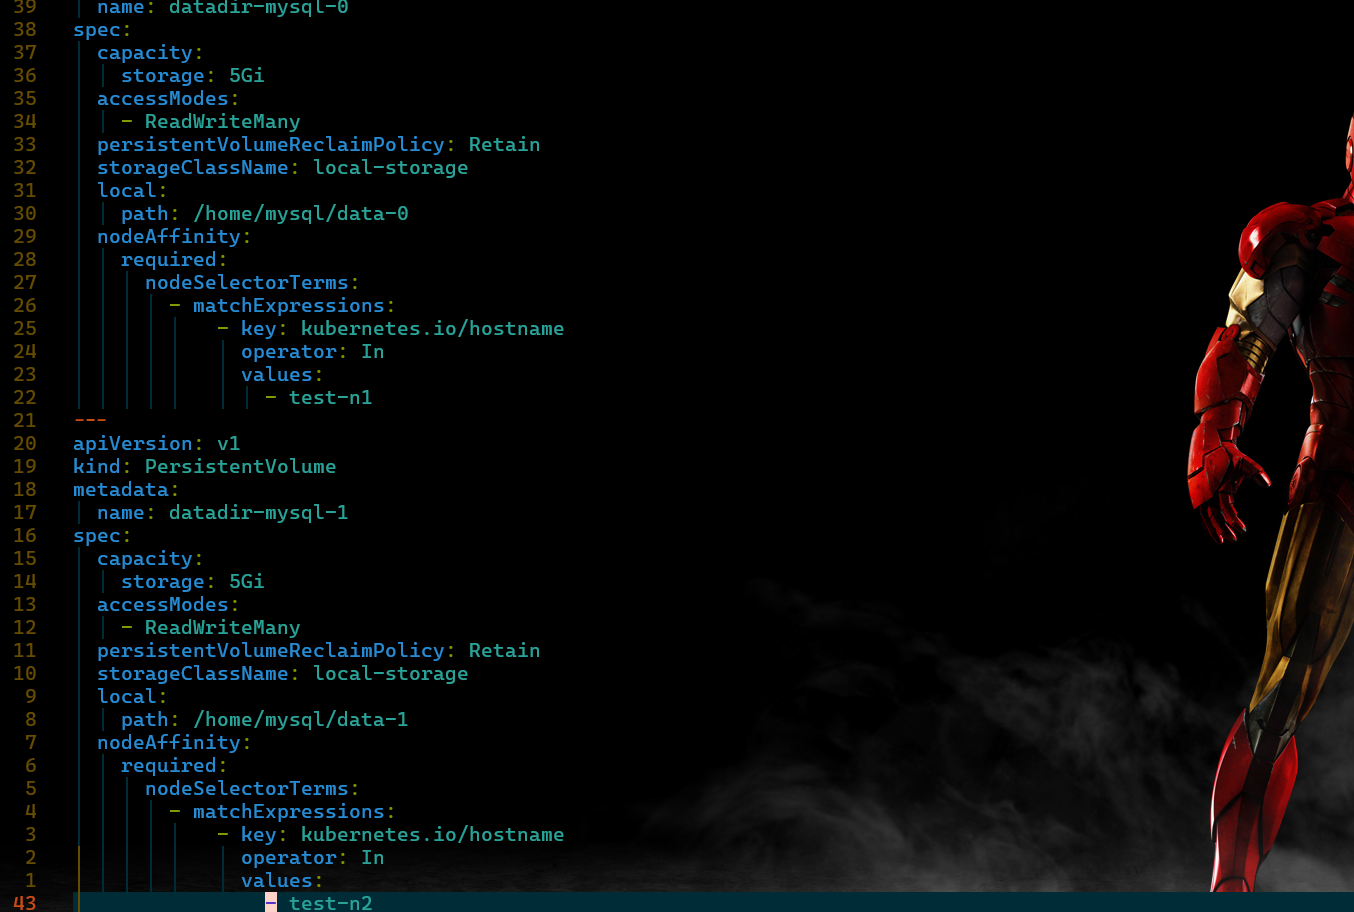Click the highlighted cursor dash before test-n2
The width and height of the screenshot is (1354, 912).
coord(271,902)
